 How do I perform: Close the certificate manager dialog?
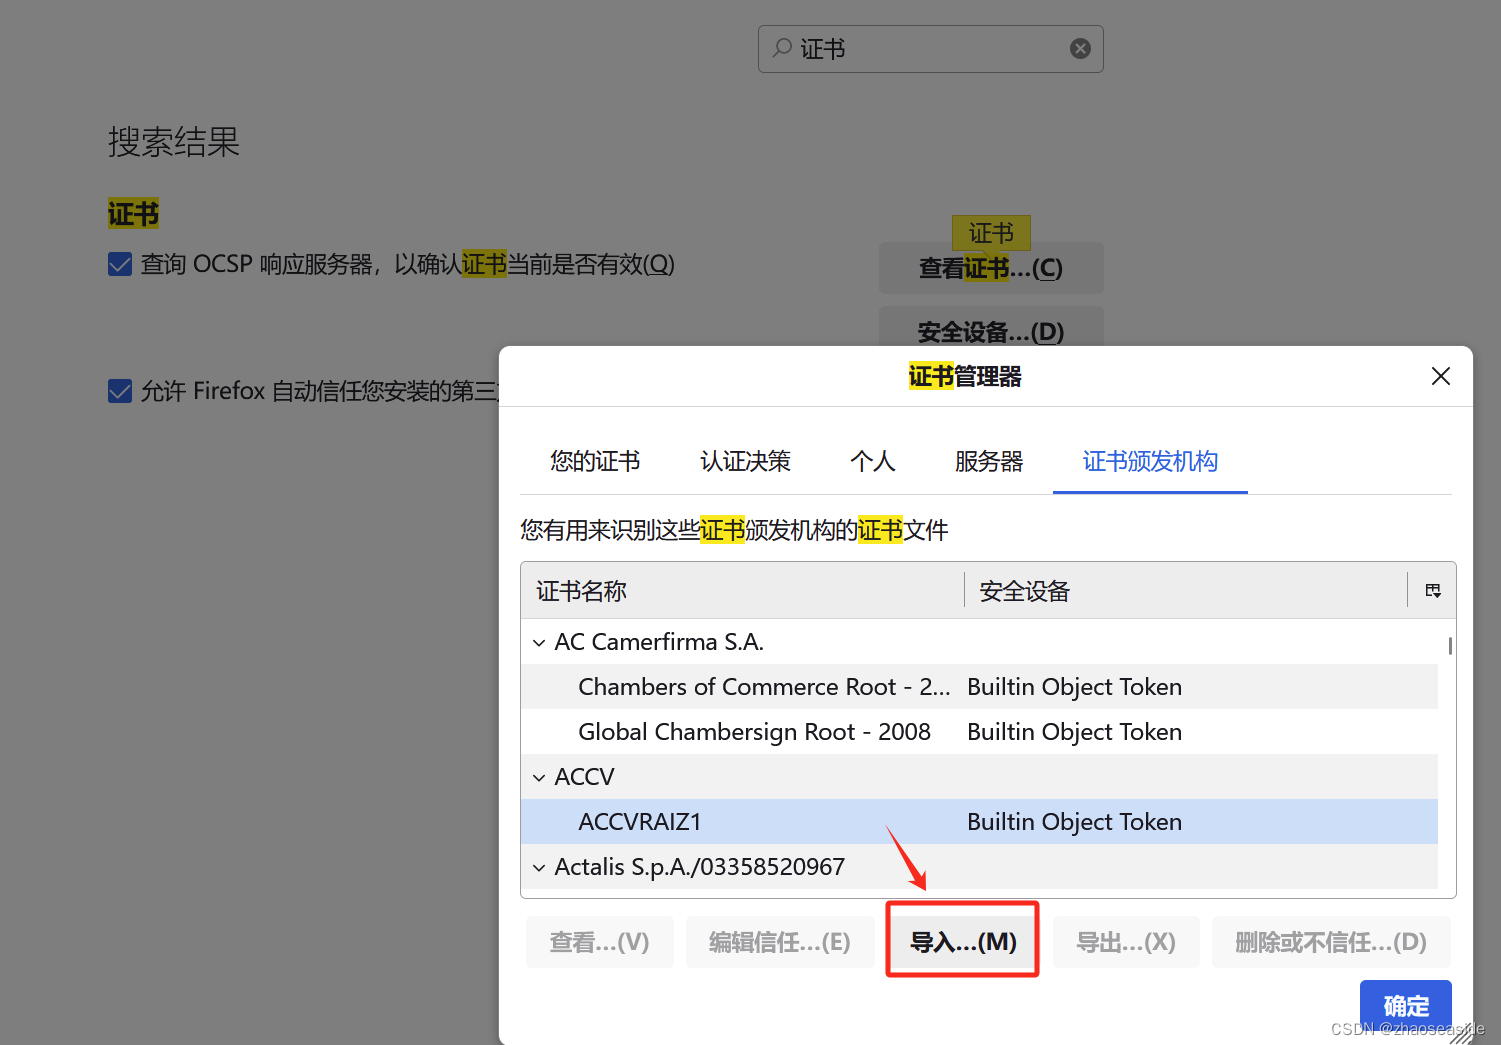1440,376
